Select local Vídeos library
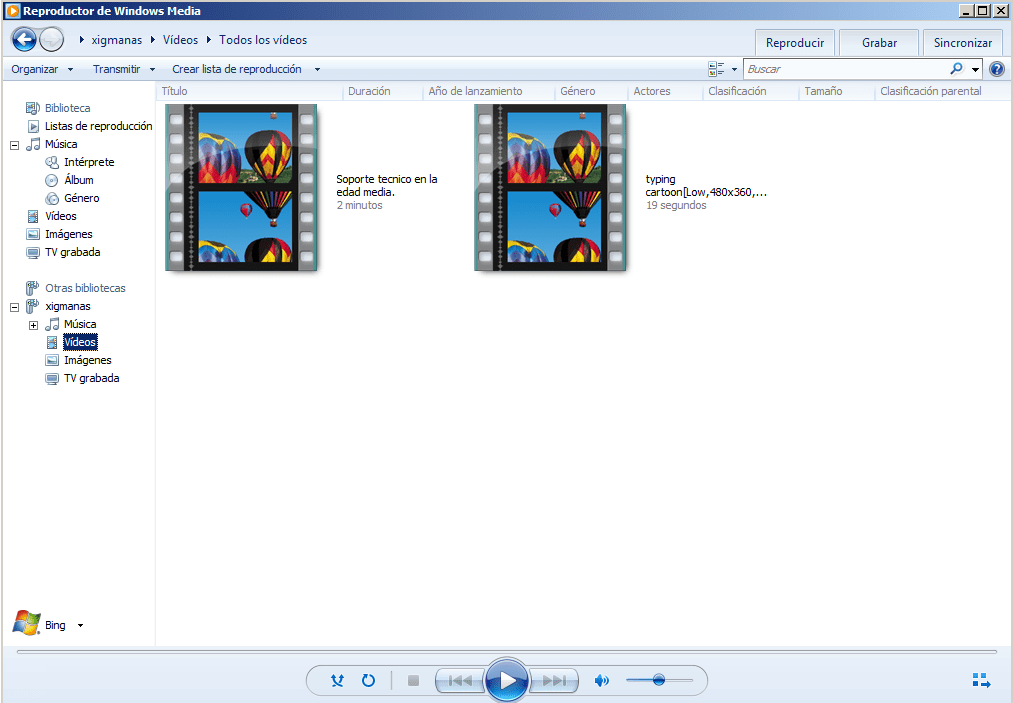Viewport: 1013px width, 703px height. point(60,216)
